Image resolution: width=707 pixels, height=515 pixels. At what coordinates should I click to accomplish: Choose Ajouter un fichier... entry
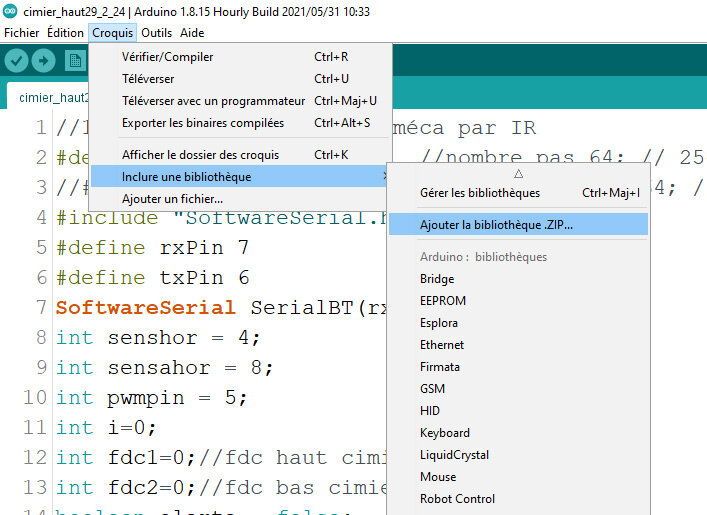(240, 199)
